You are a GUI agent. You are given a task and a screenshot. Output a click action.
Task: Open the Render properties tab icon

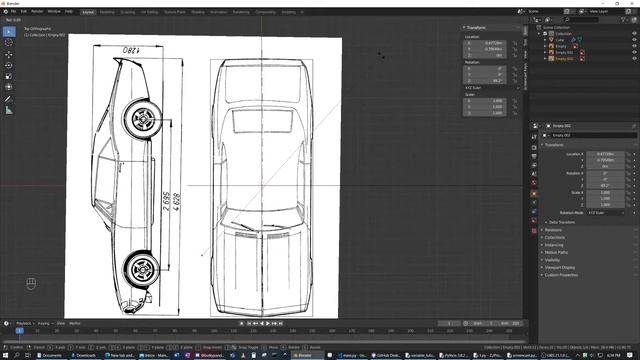coord(534,148)
